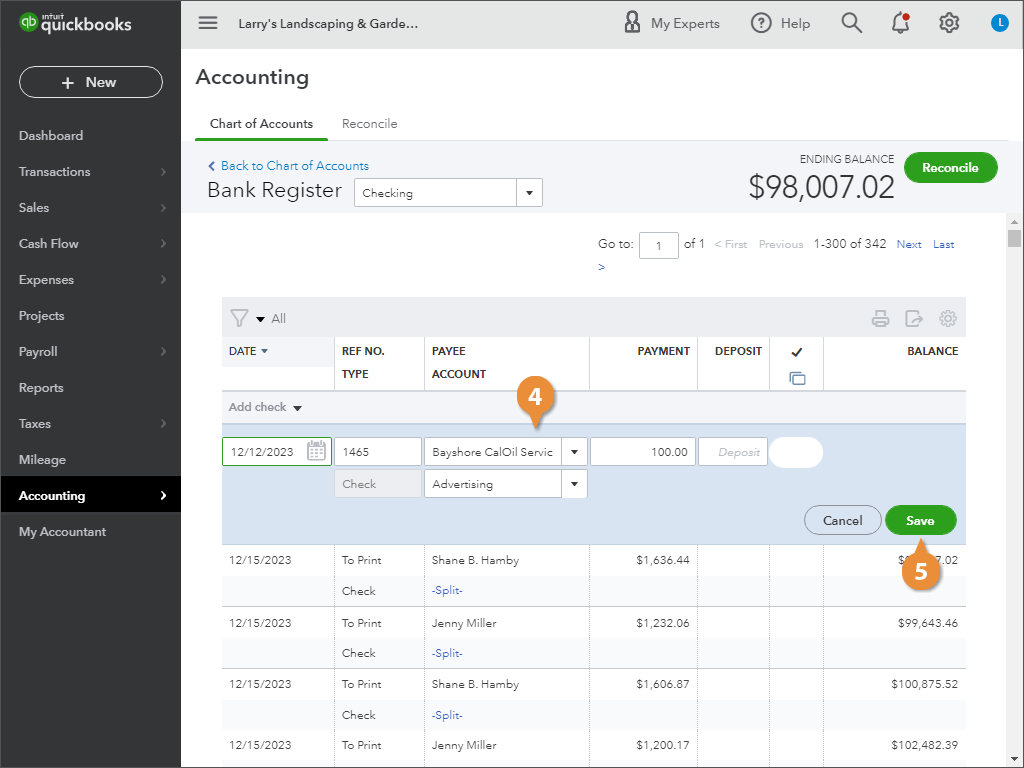
Task: Click the copy icon under checkmark column
Action: coord(797,378)
